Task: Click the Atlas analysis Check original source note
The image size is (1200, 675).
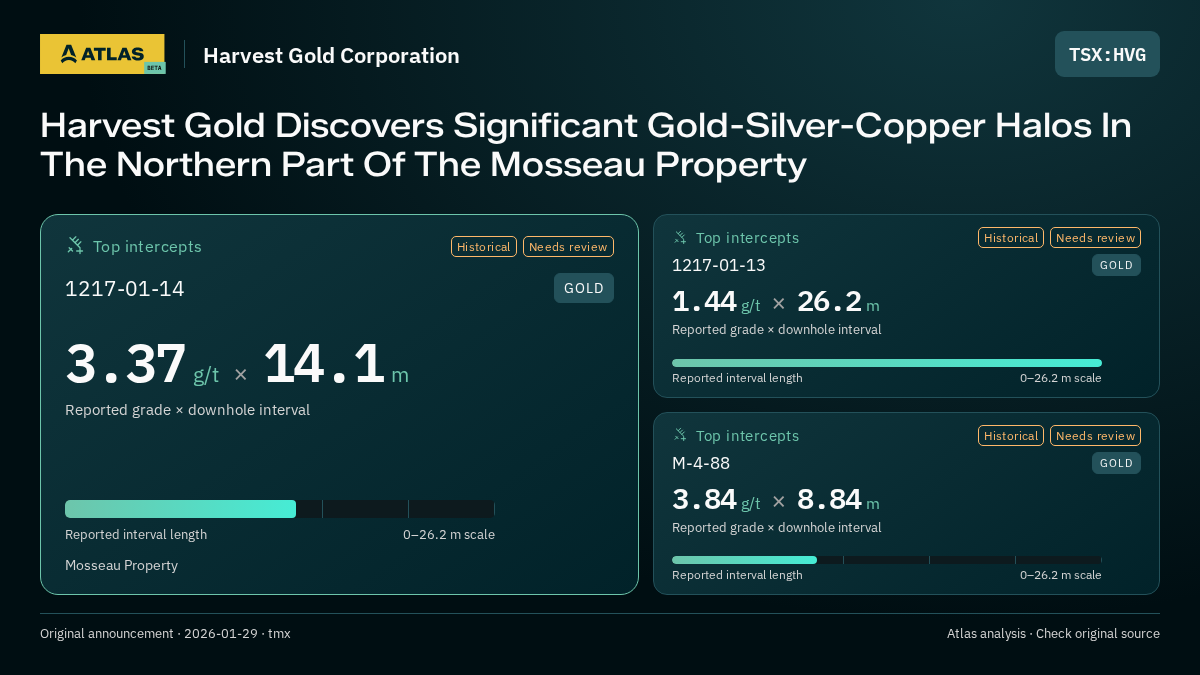Action: (x=1053, y=634)
